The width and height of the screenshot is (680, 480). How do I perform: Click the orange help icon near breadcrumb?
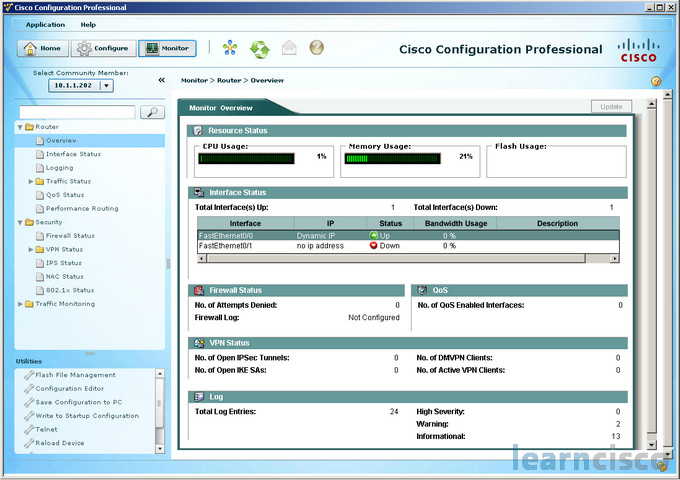(x=656, y=81)
